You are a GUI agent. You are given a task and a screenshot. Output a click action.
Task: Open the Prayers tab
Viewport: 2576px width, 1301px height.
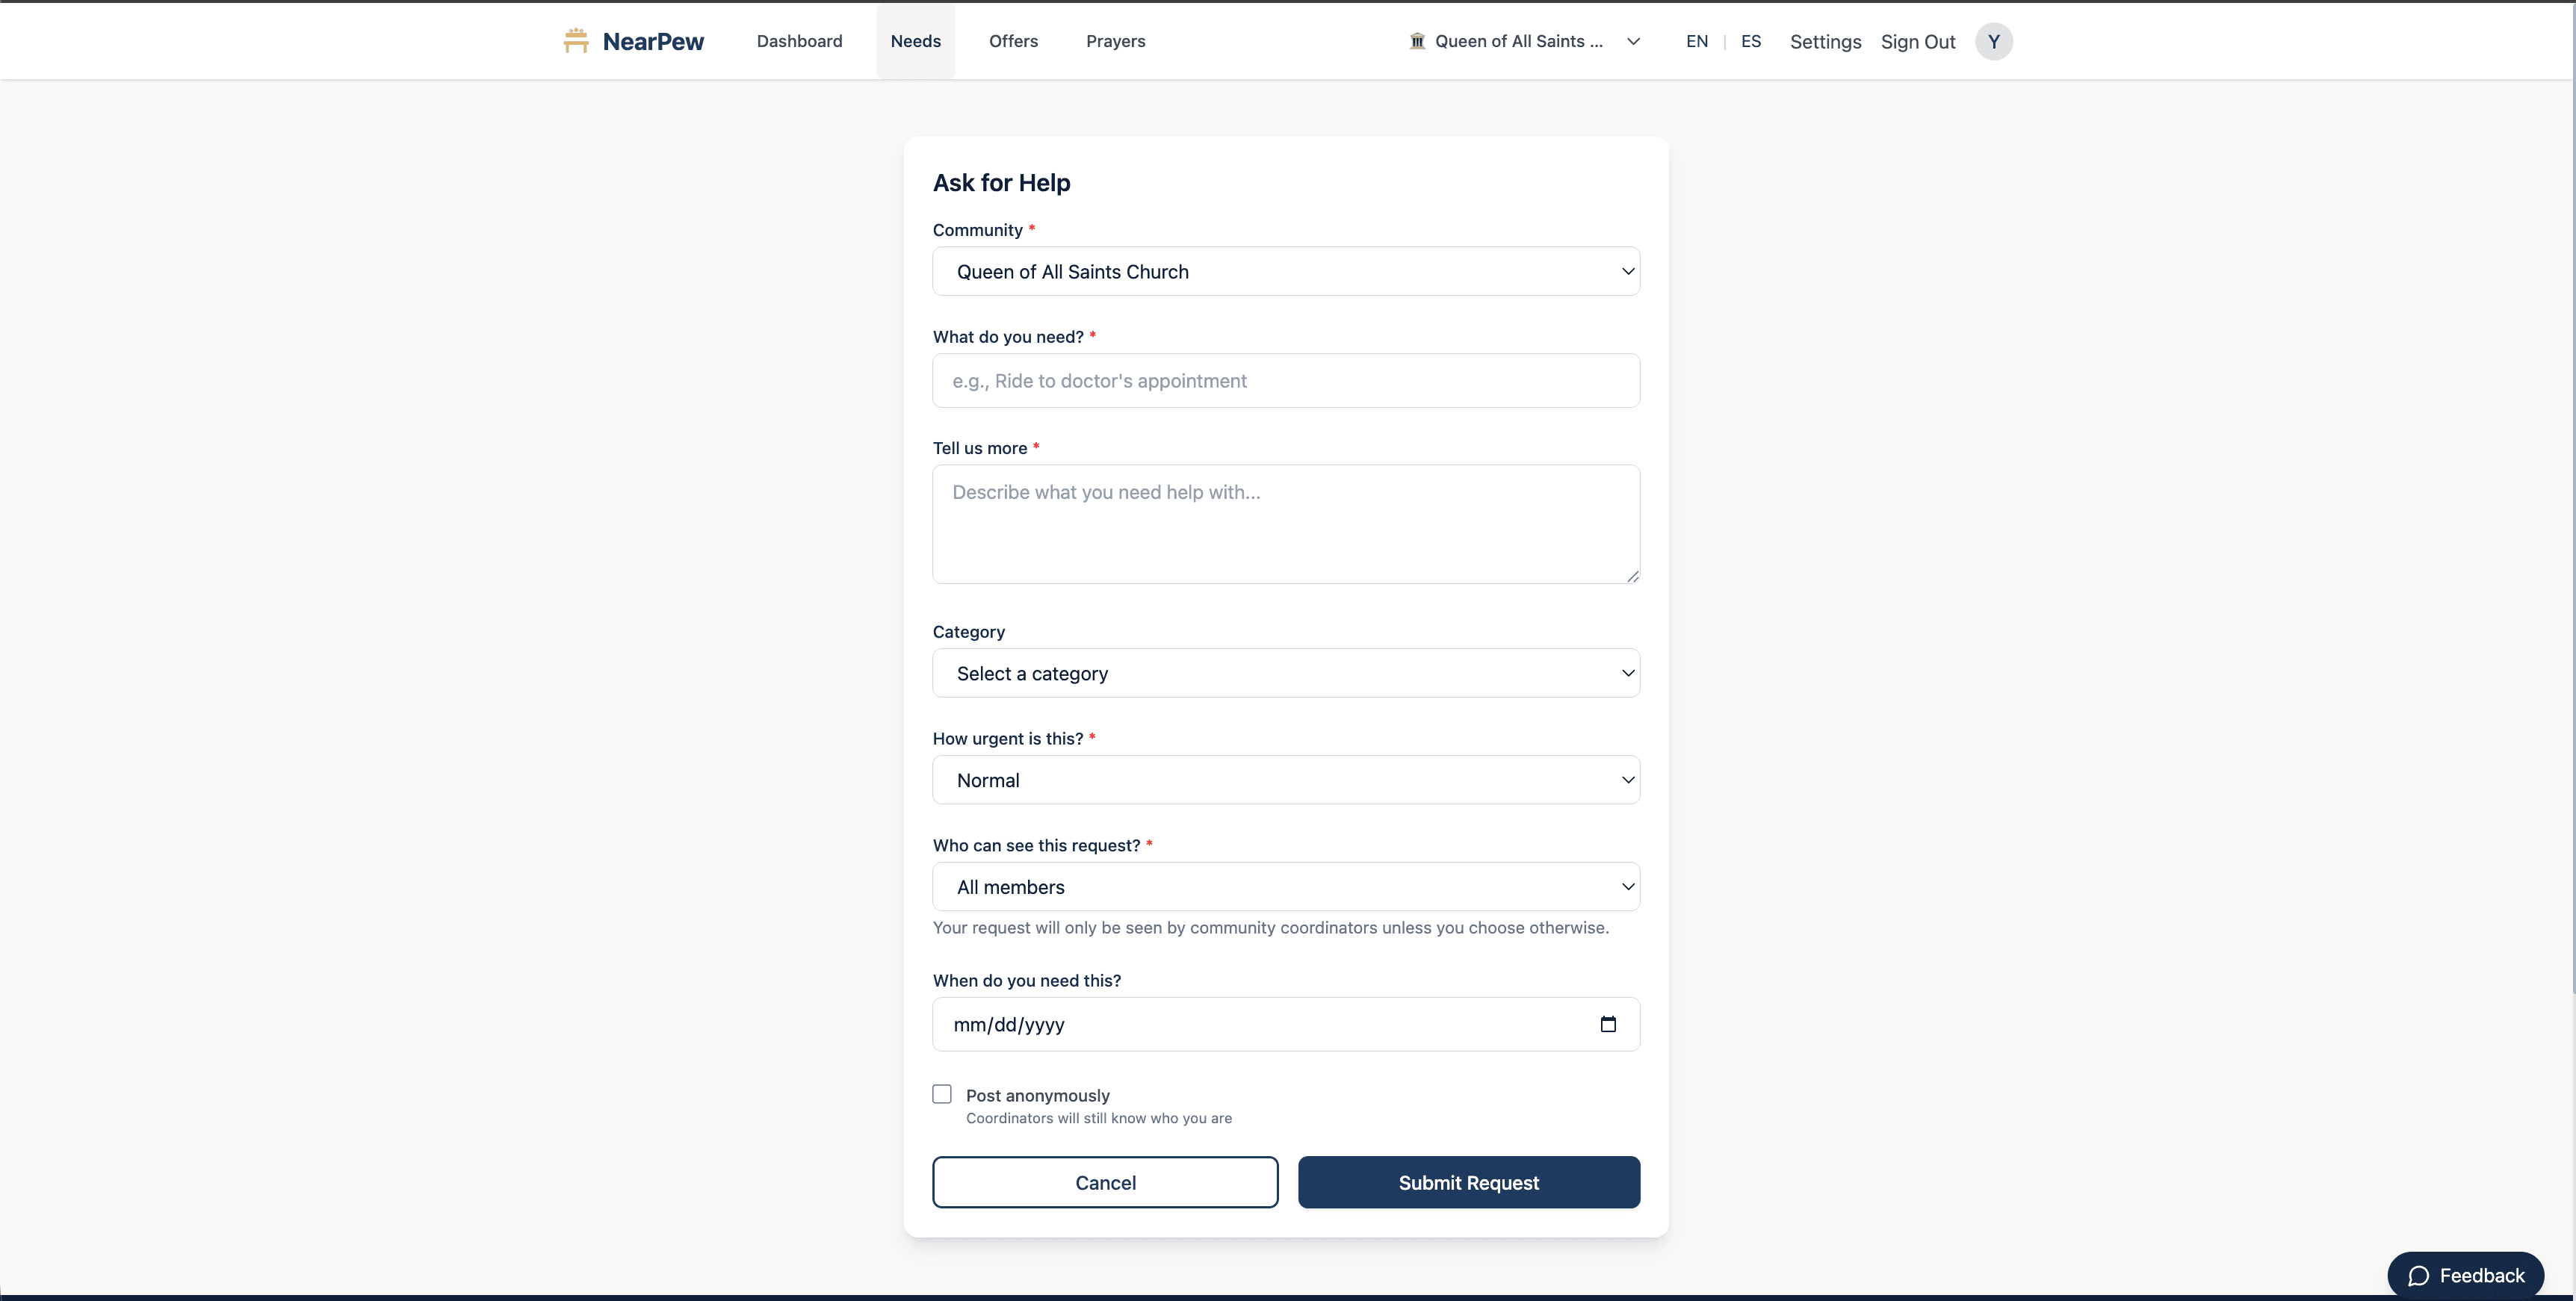(1115, 41)
